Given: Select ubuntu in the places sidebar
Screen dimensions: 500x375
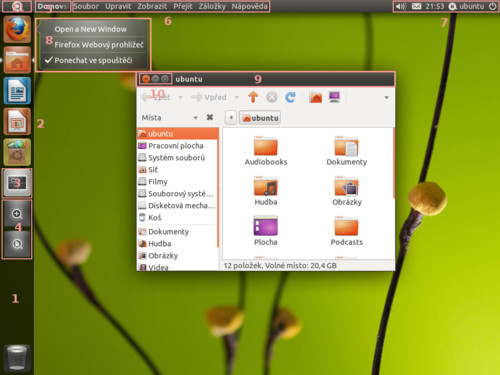Looking at the screenshot, I should 177,134.
